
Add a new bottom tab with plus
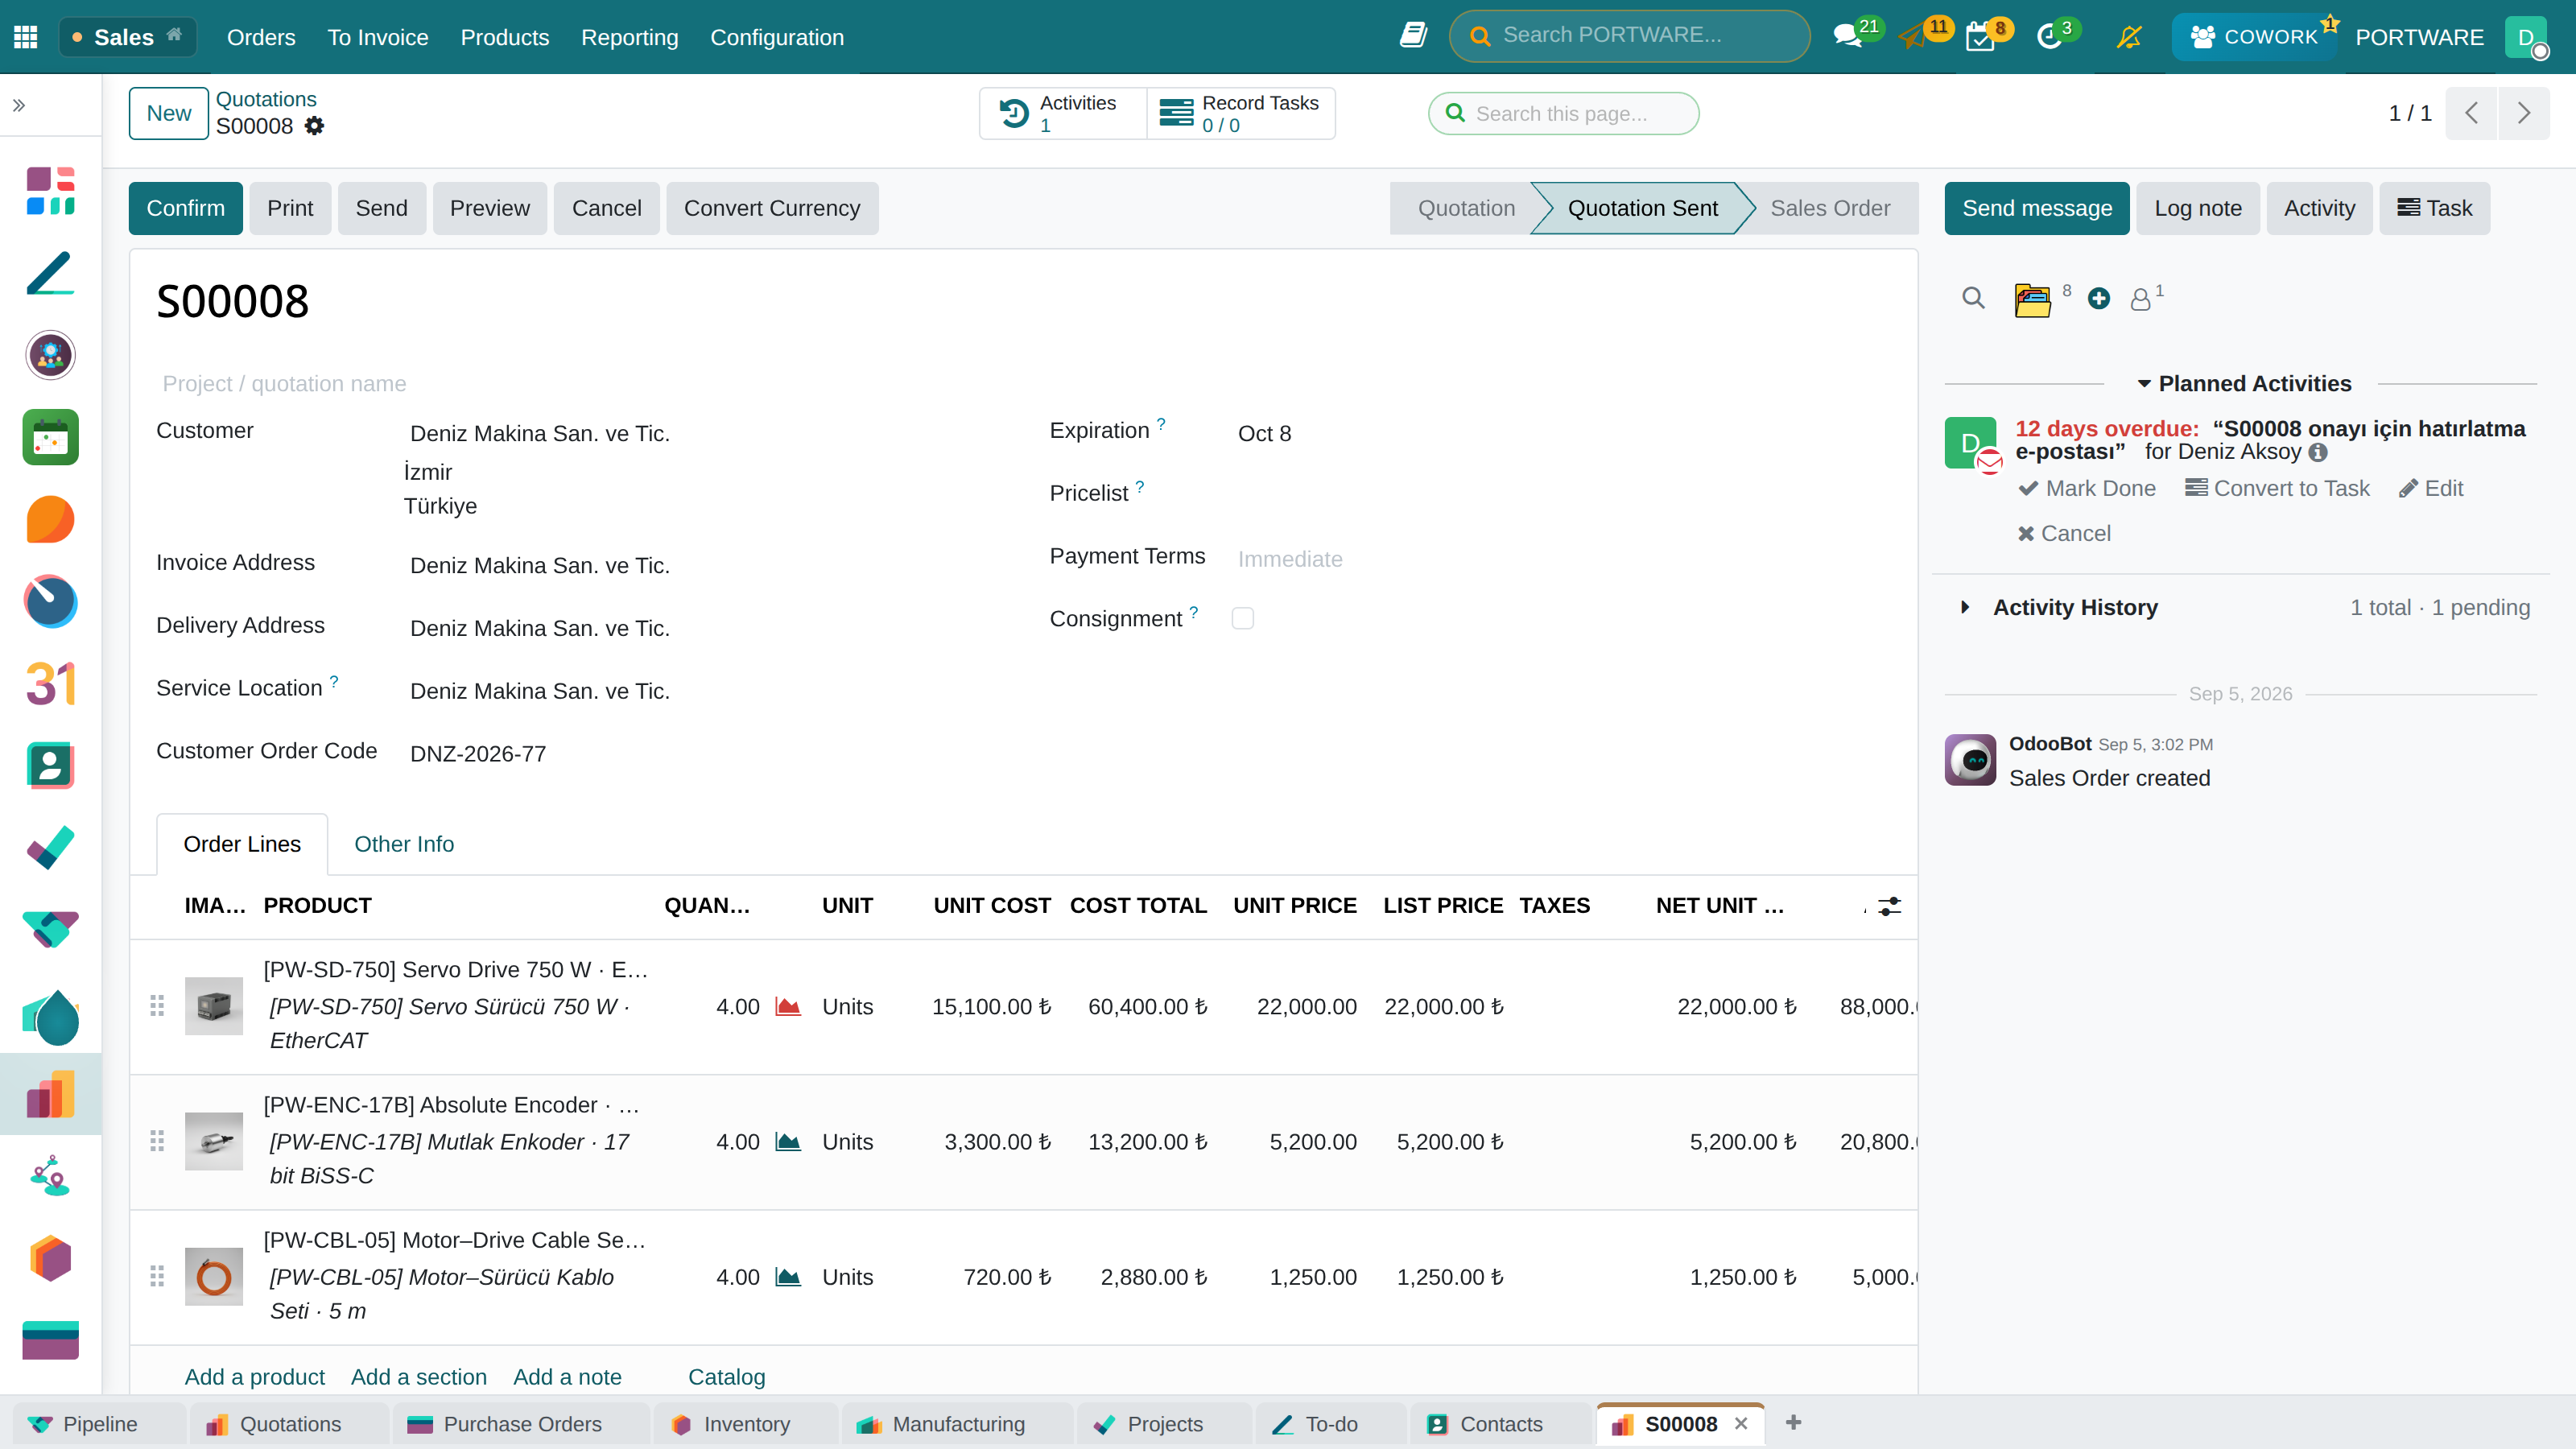coord(1793,1422)
